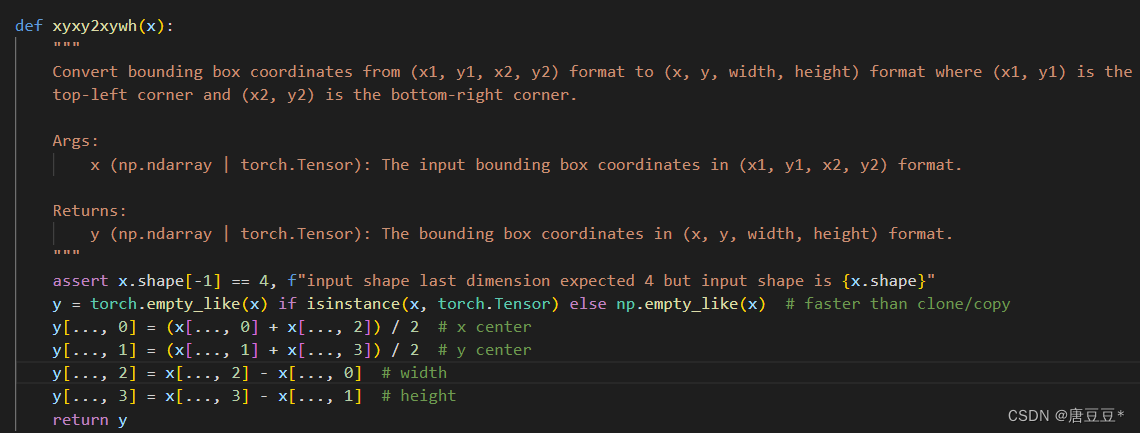1140x433 pixels.
Task: Click the 'Returns:' heading in the docstring
Action: [x=90, y=211]
